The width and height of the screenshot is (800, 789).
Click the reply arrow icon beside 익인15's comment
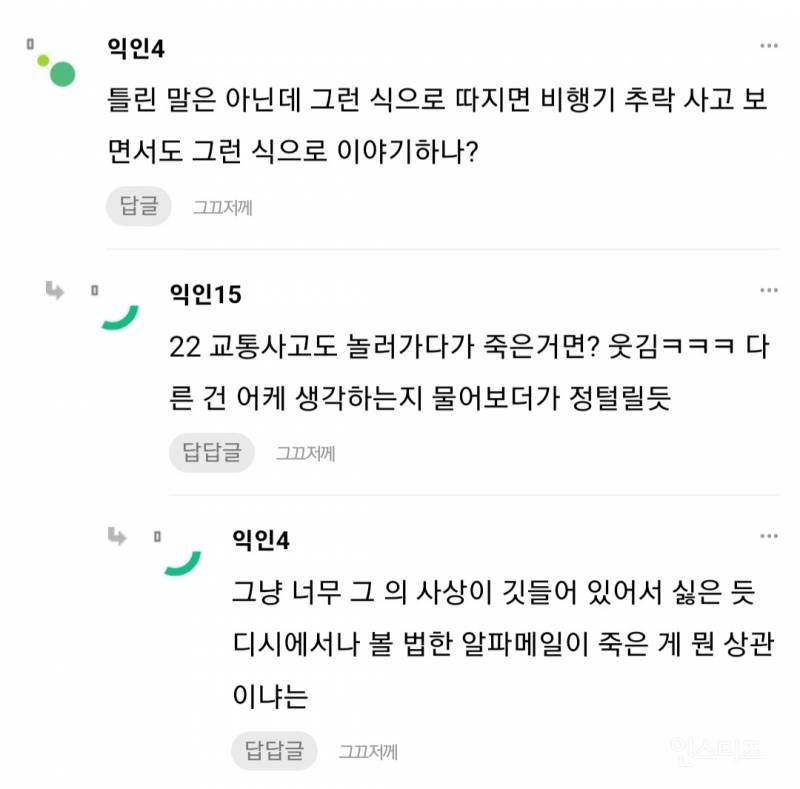[55, 292]
